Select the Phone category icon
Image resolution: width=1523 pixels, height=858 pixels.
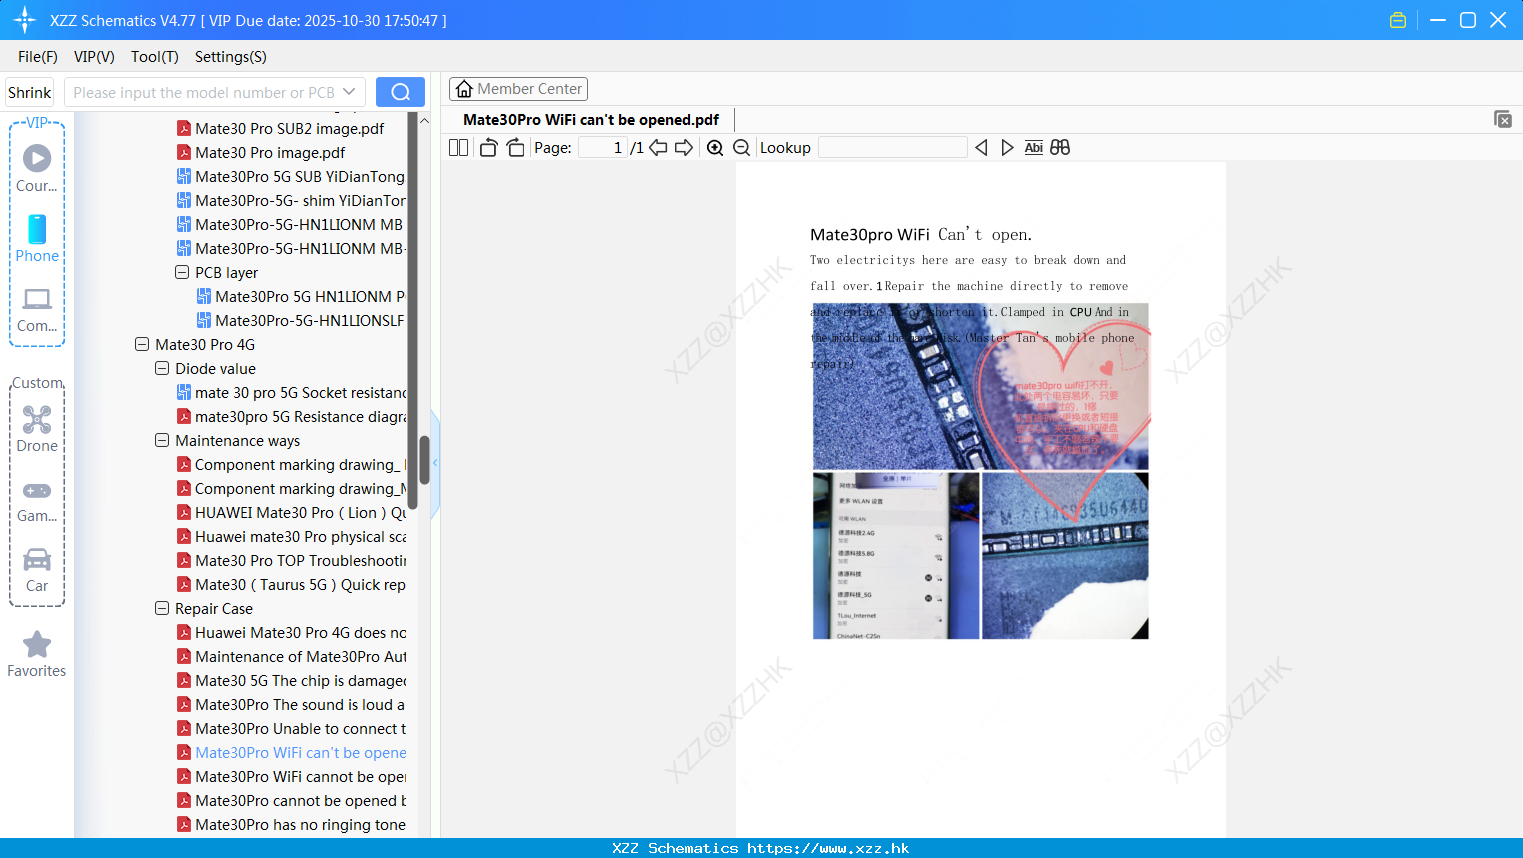37,239
